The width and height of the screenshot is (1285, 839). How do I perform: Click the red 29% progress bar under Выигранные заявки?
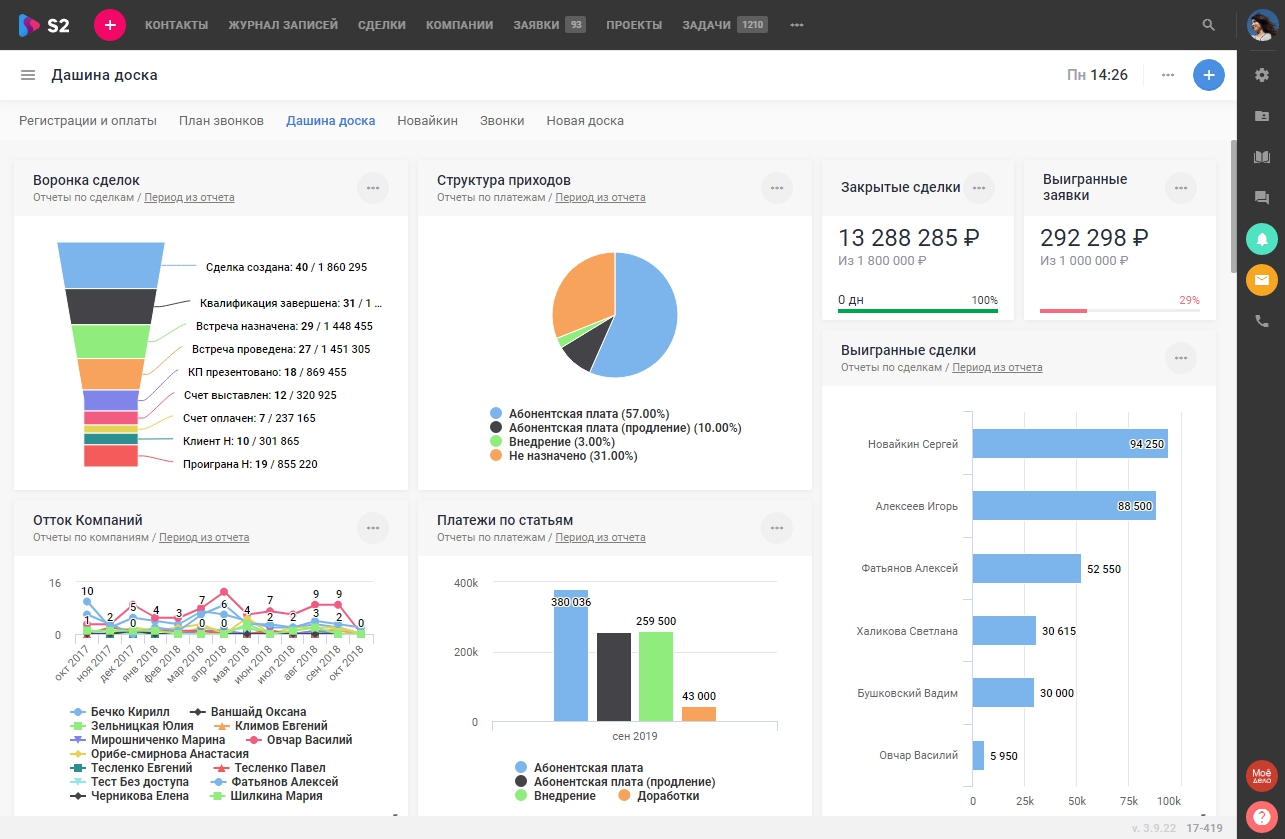(1065, 310)
